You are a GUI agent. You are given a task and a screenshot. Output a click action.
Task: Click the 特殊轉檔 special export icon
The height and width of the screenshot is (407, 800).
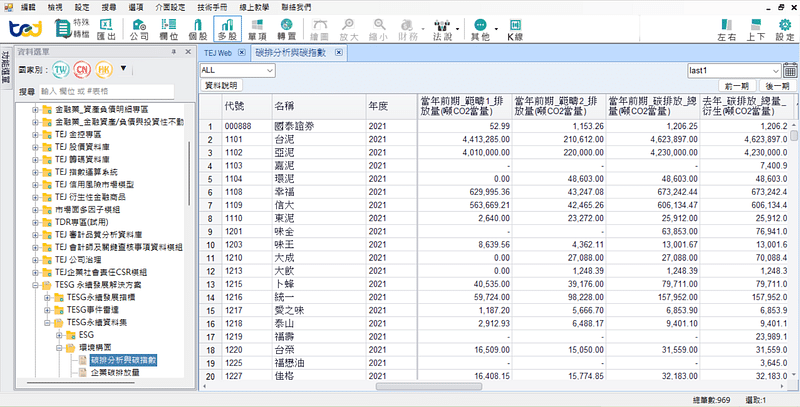72,29
